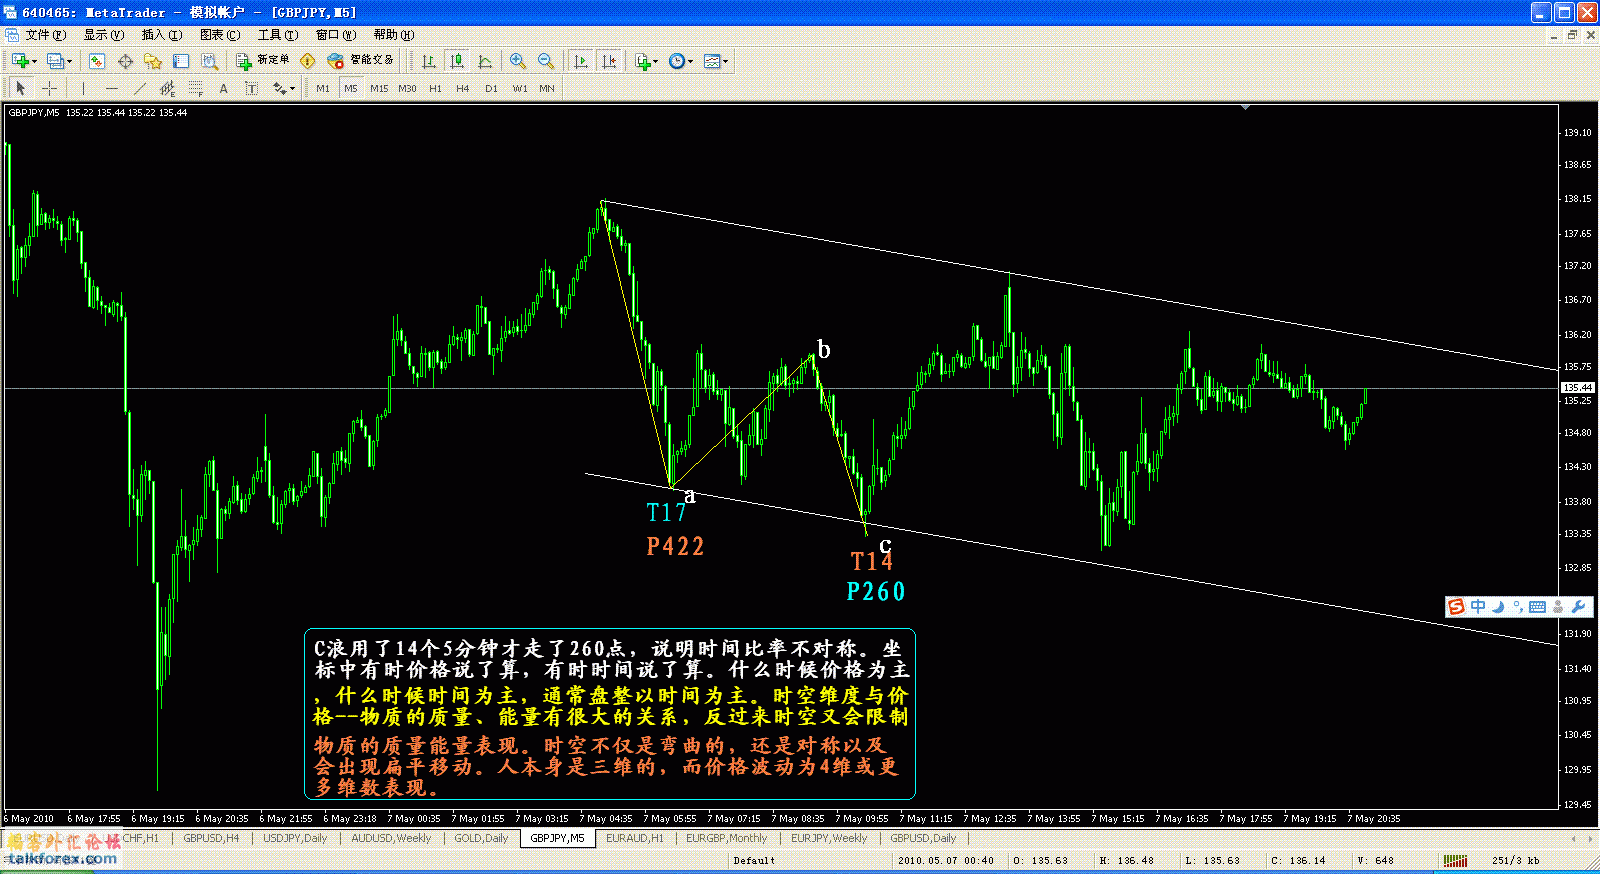Switch to the EURJPY,Weekly chart tab

(829, 838)
